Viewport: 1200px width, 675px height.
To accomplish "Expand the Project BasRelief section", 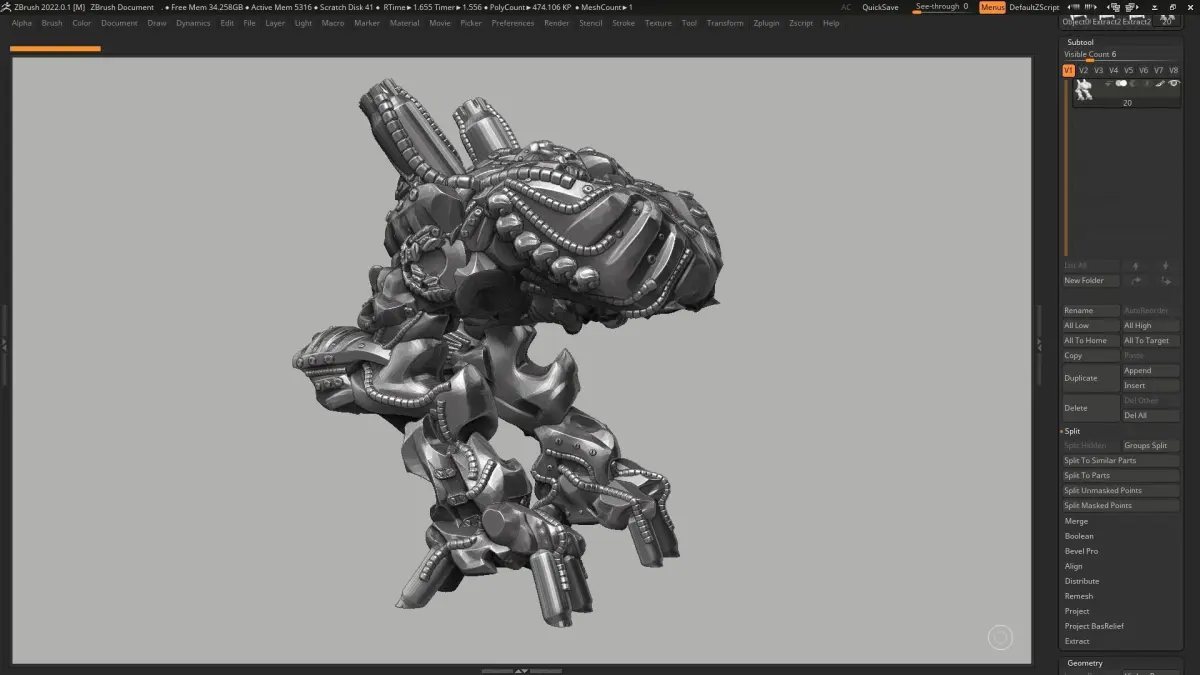I will click(1094, 626).
